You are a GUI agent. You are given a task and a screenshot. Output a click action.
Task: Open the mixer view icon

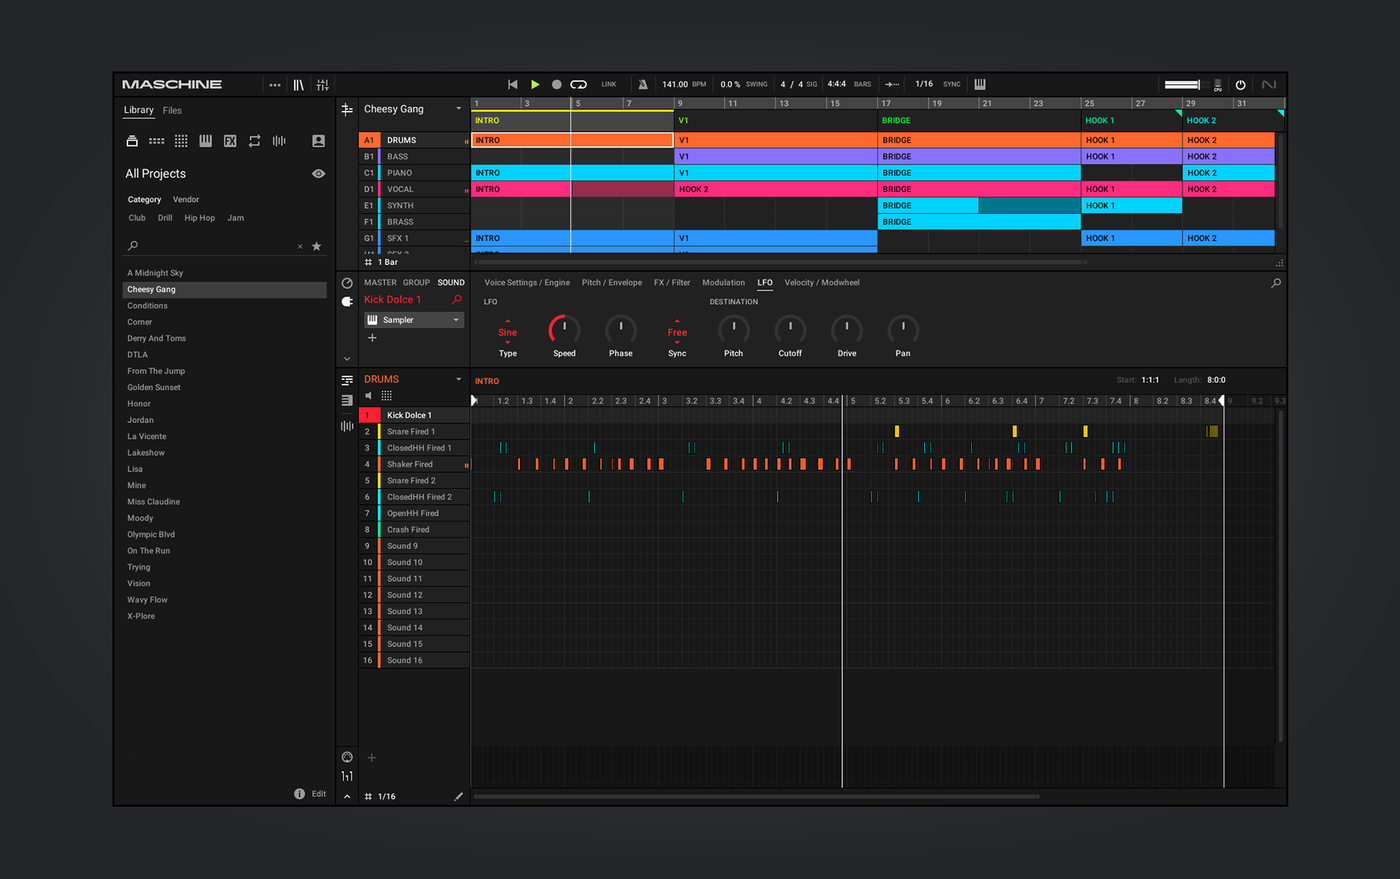(x=322, y=85)
